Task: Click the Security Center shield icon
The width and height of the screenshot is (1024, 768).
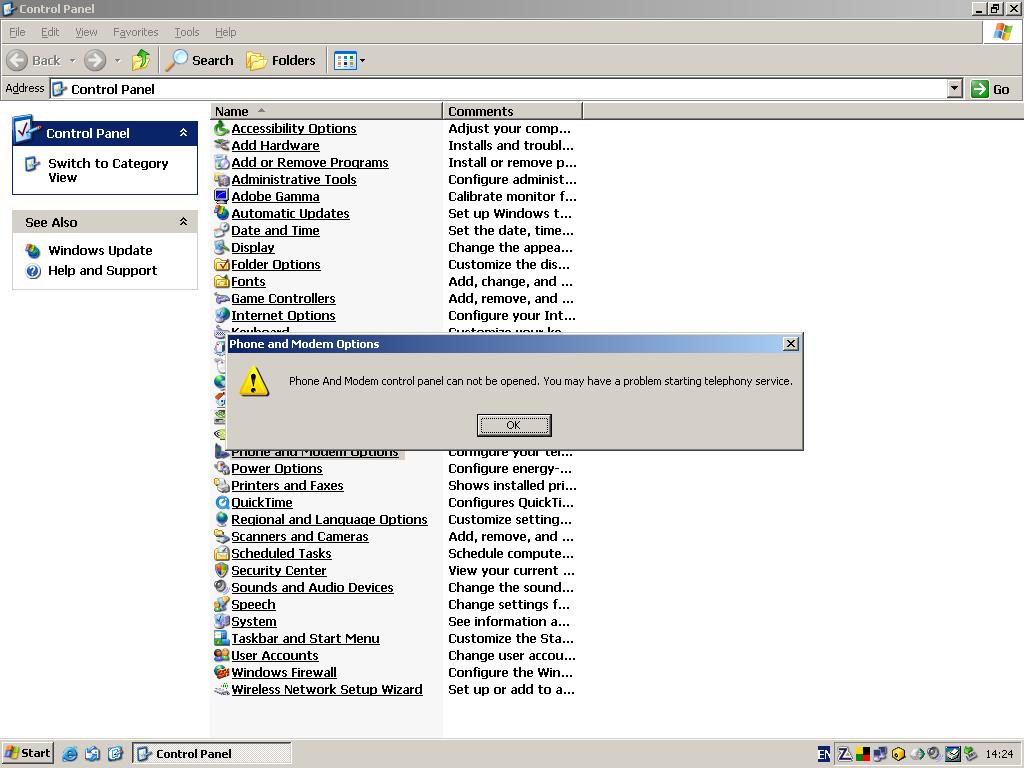Action: (222, 570)
